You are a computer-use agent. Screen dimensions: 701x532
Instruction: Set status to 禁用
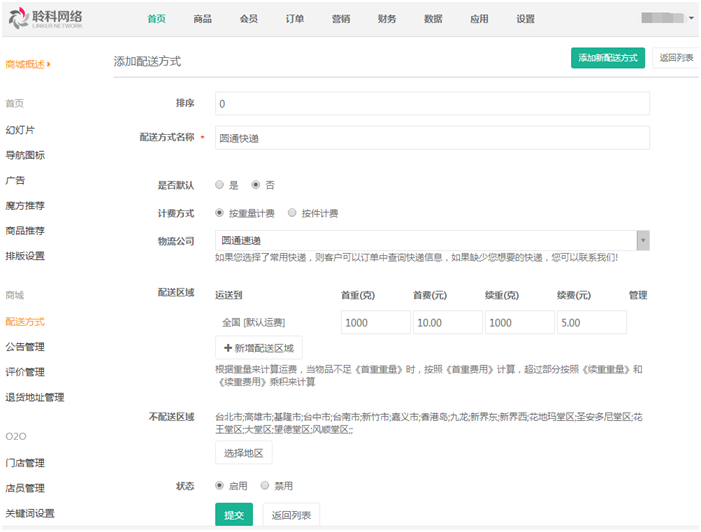[x=265, y=486]
